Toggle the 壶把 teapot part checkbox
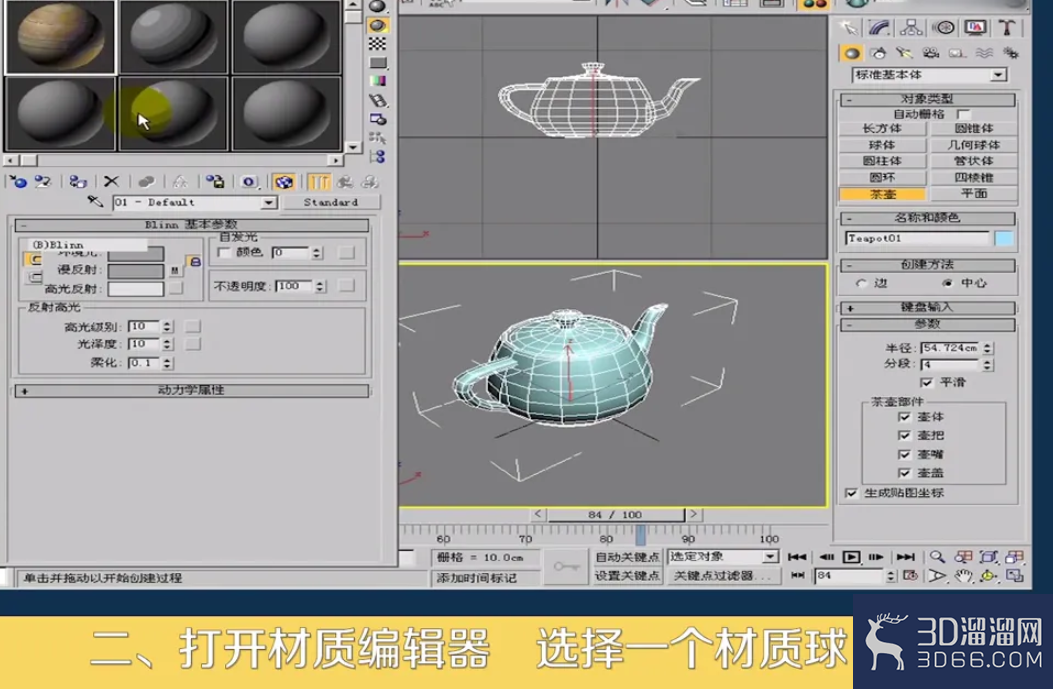1053x689 pixels. point(904,435)
